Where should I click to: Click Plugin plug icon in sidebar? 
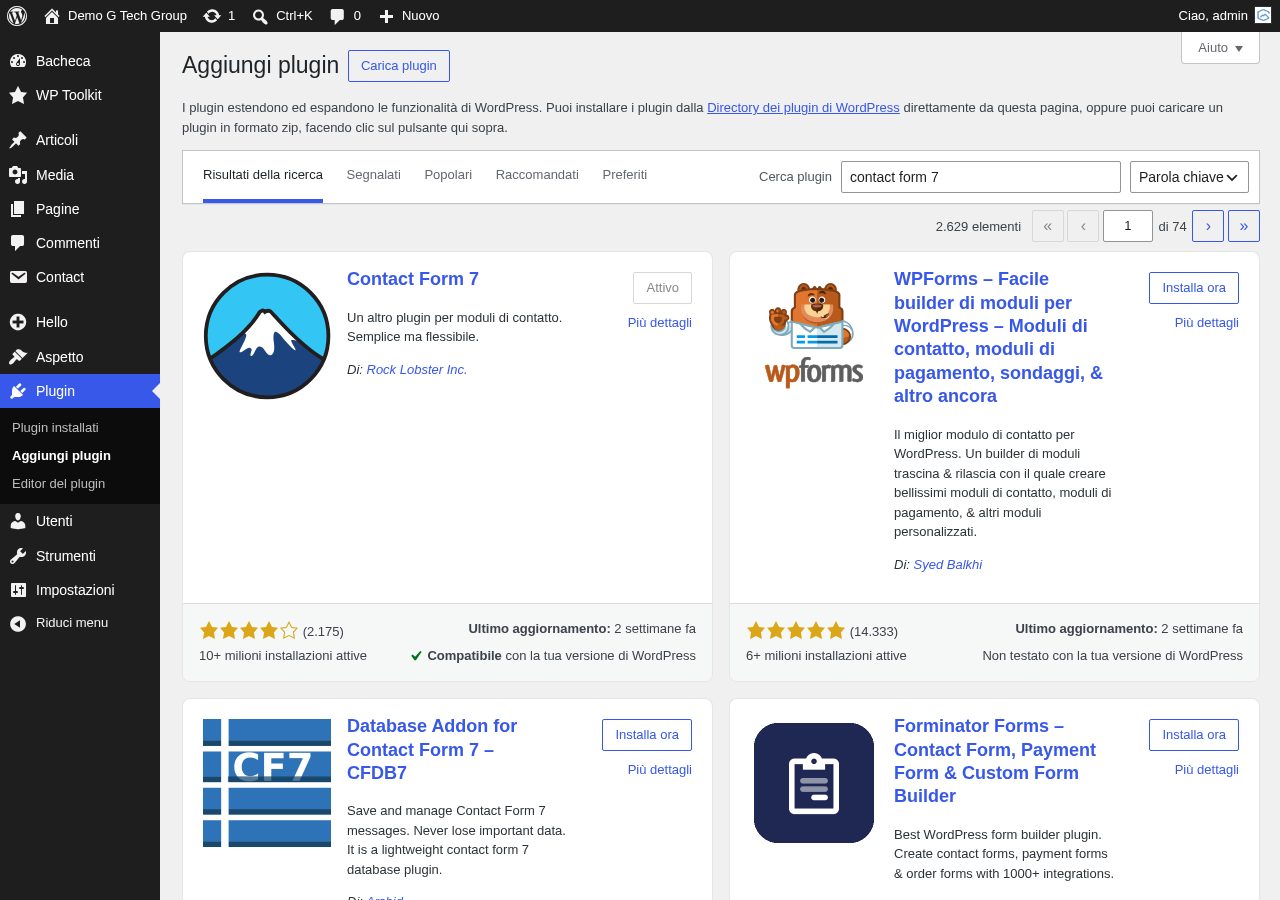point(18,391)
